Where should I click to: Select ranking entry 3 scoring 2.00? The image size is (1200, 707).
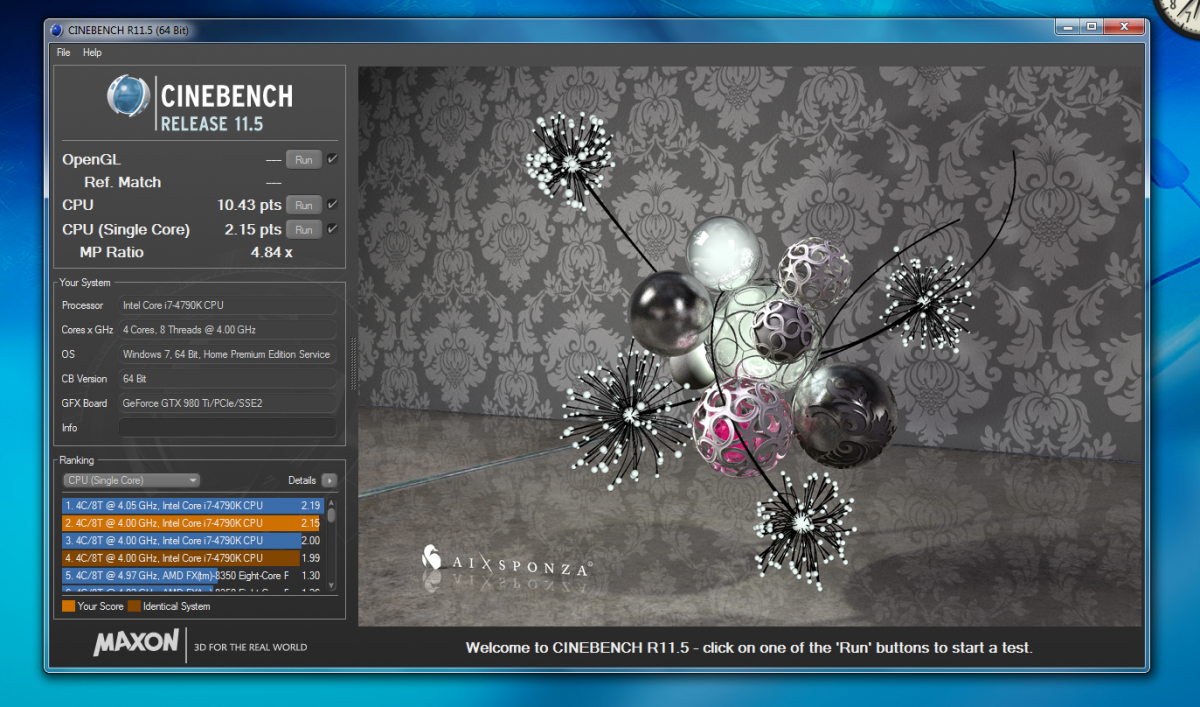tap(192, 540)
